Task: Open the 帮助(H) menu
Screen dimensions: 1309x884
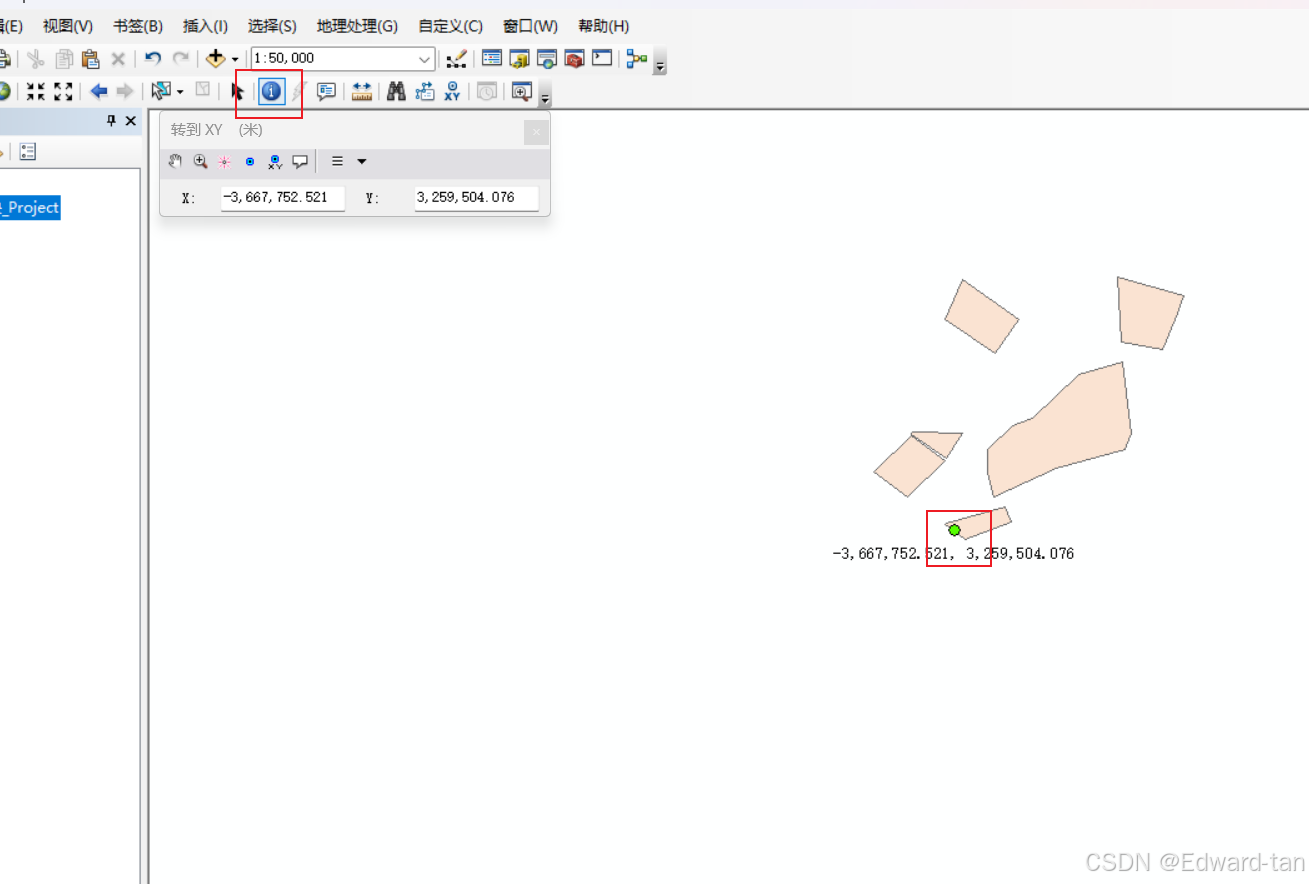Action: 604,26
